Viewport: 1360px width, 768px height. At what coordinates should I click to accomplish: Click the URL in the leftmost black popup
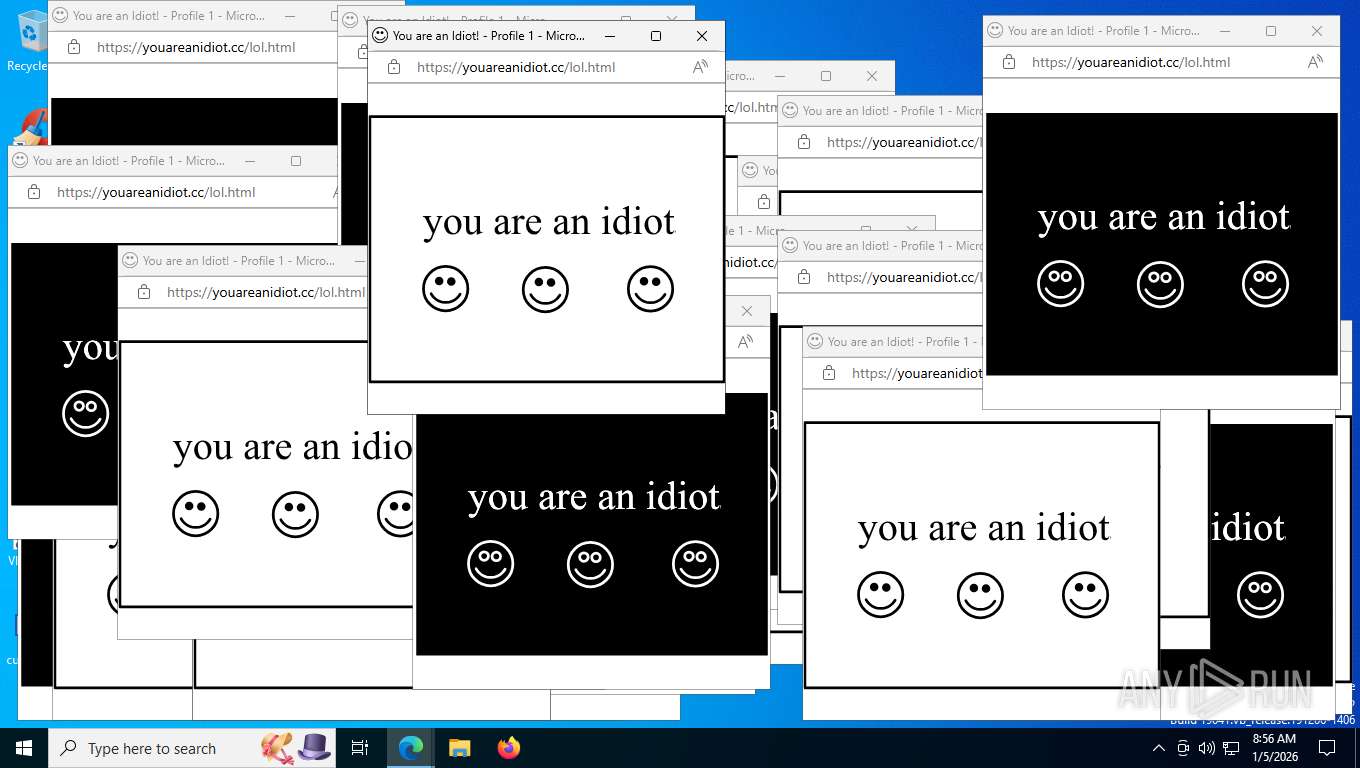(156, 192)
